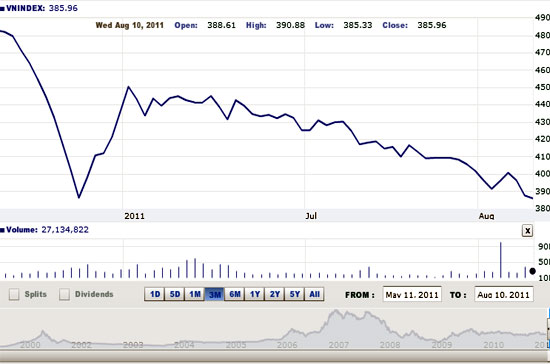
Task: Click the Open value 388.61
Action: [221, 25]
